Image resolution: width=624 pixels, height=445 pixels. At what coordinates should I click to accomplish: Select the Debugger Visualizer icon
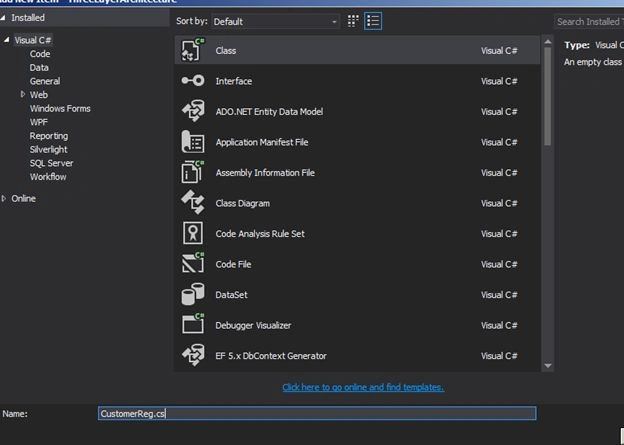tap(193, 324)
